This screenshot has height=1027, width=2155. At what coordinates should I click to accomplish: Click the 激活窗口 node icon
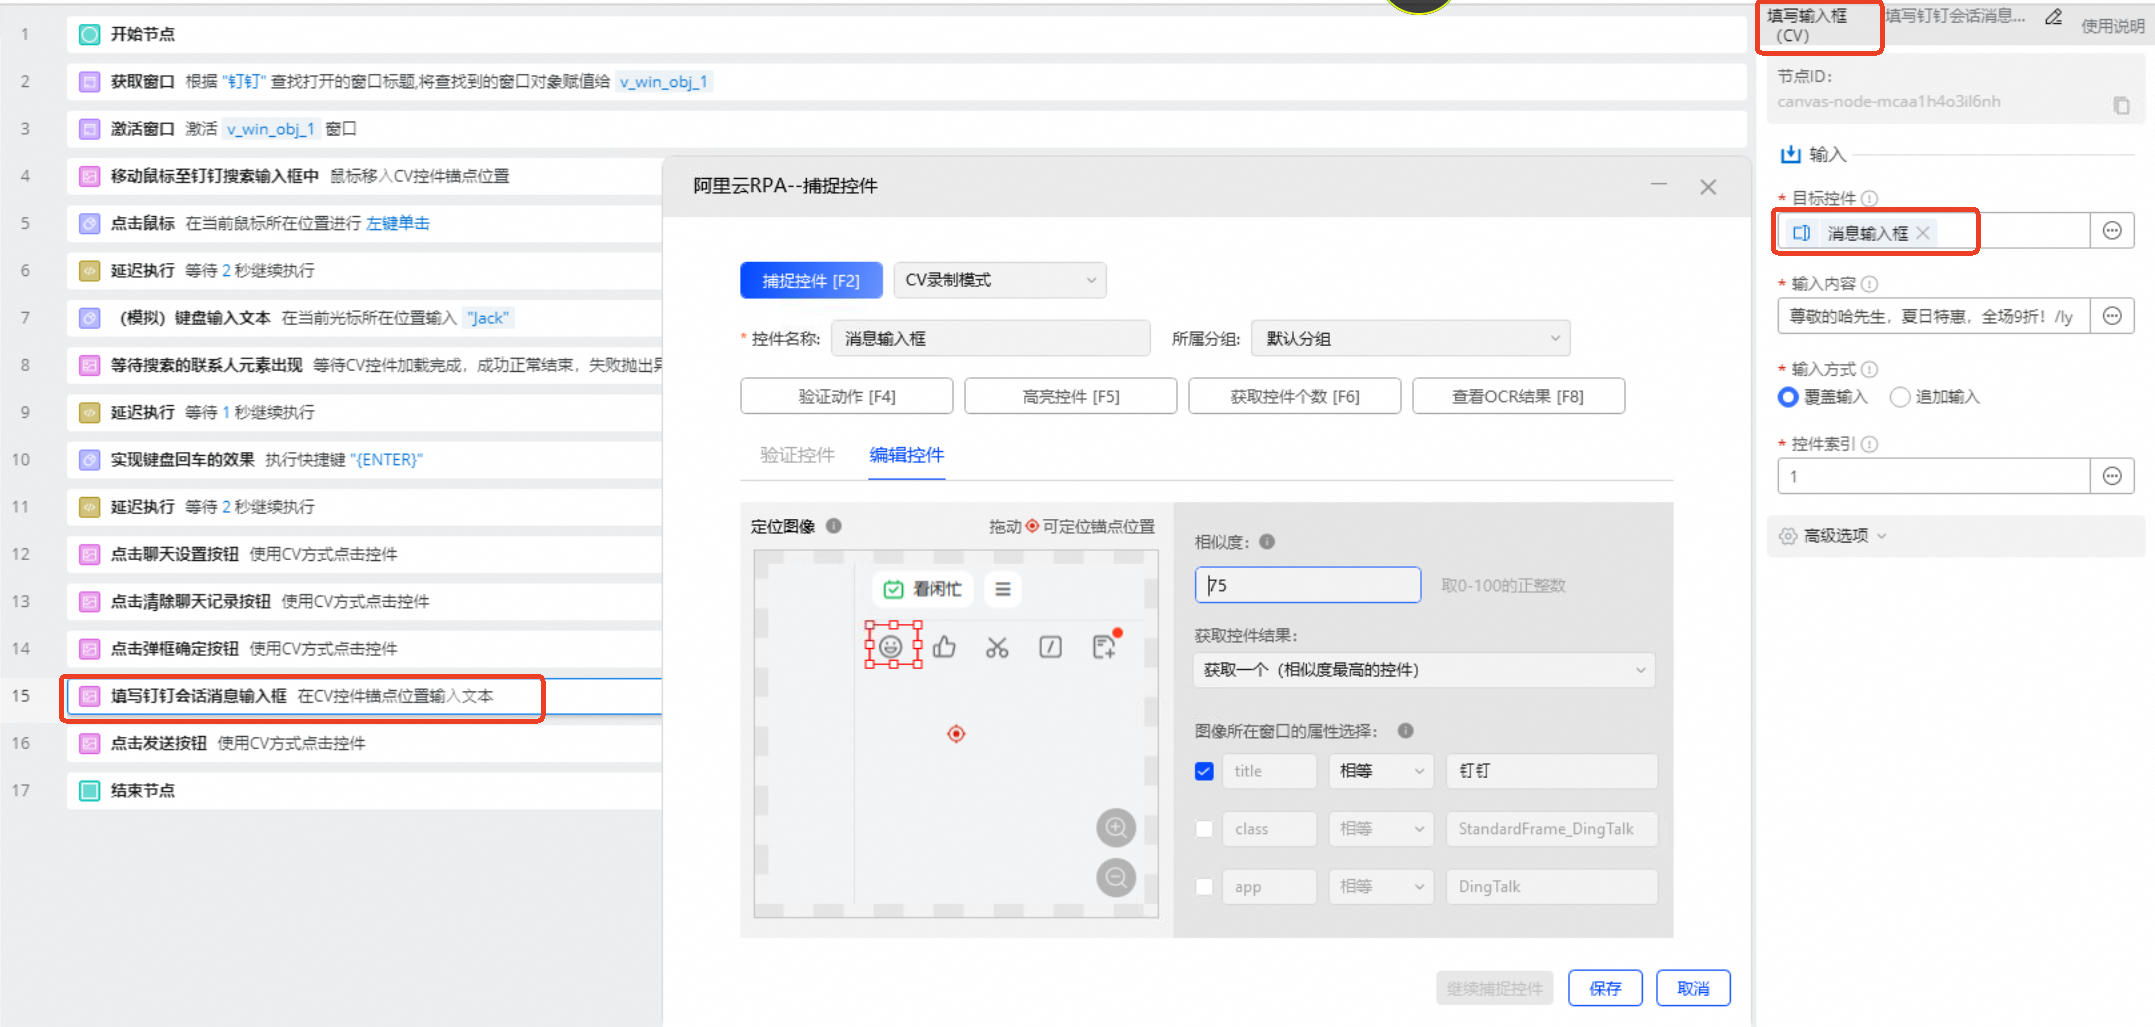click(90, 128)
